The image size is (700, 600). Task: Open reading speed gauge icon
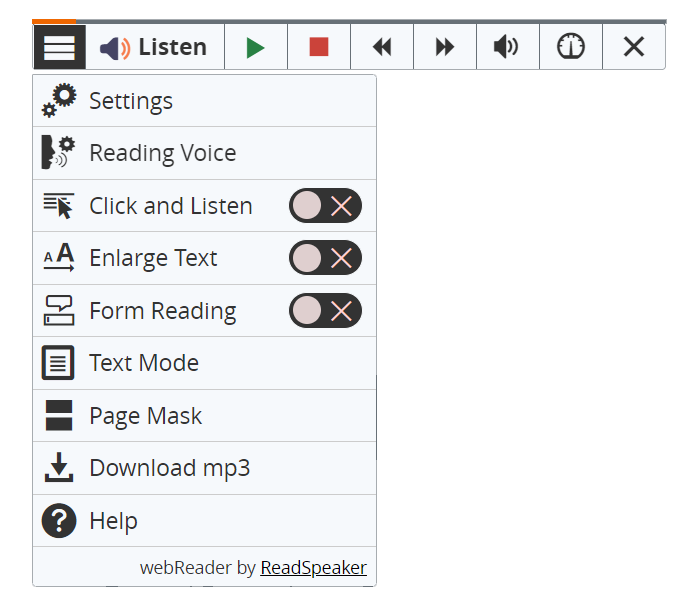click(x=571, y=47)
